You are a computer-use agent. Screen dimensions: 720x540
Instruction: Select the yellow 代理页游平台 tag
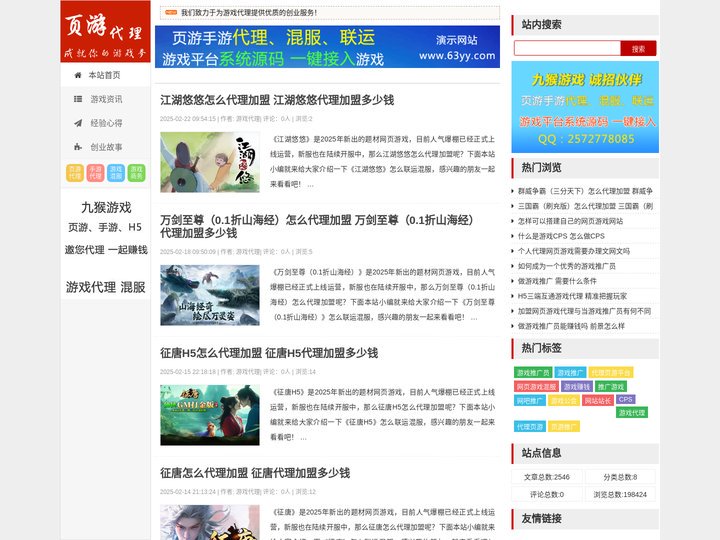(x=611, y=372)
